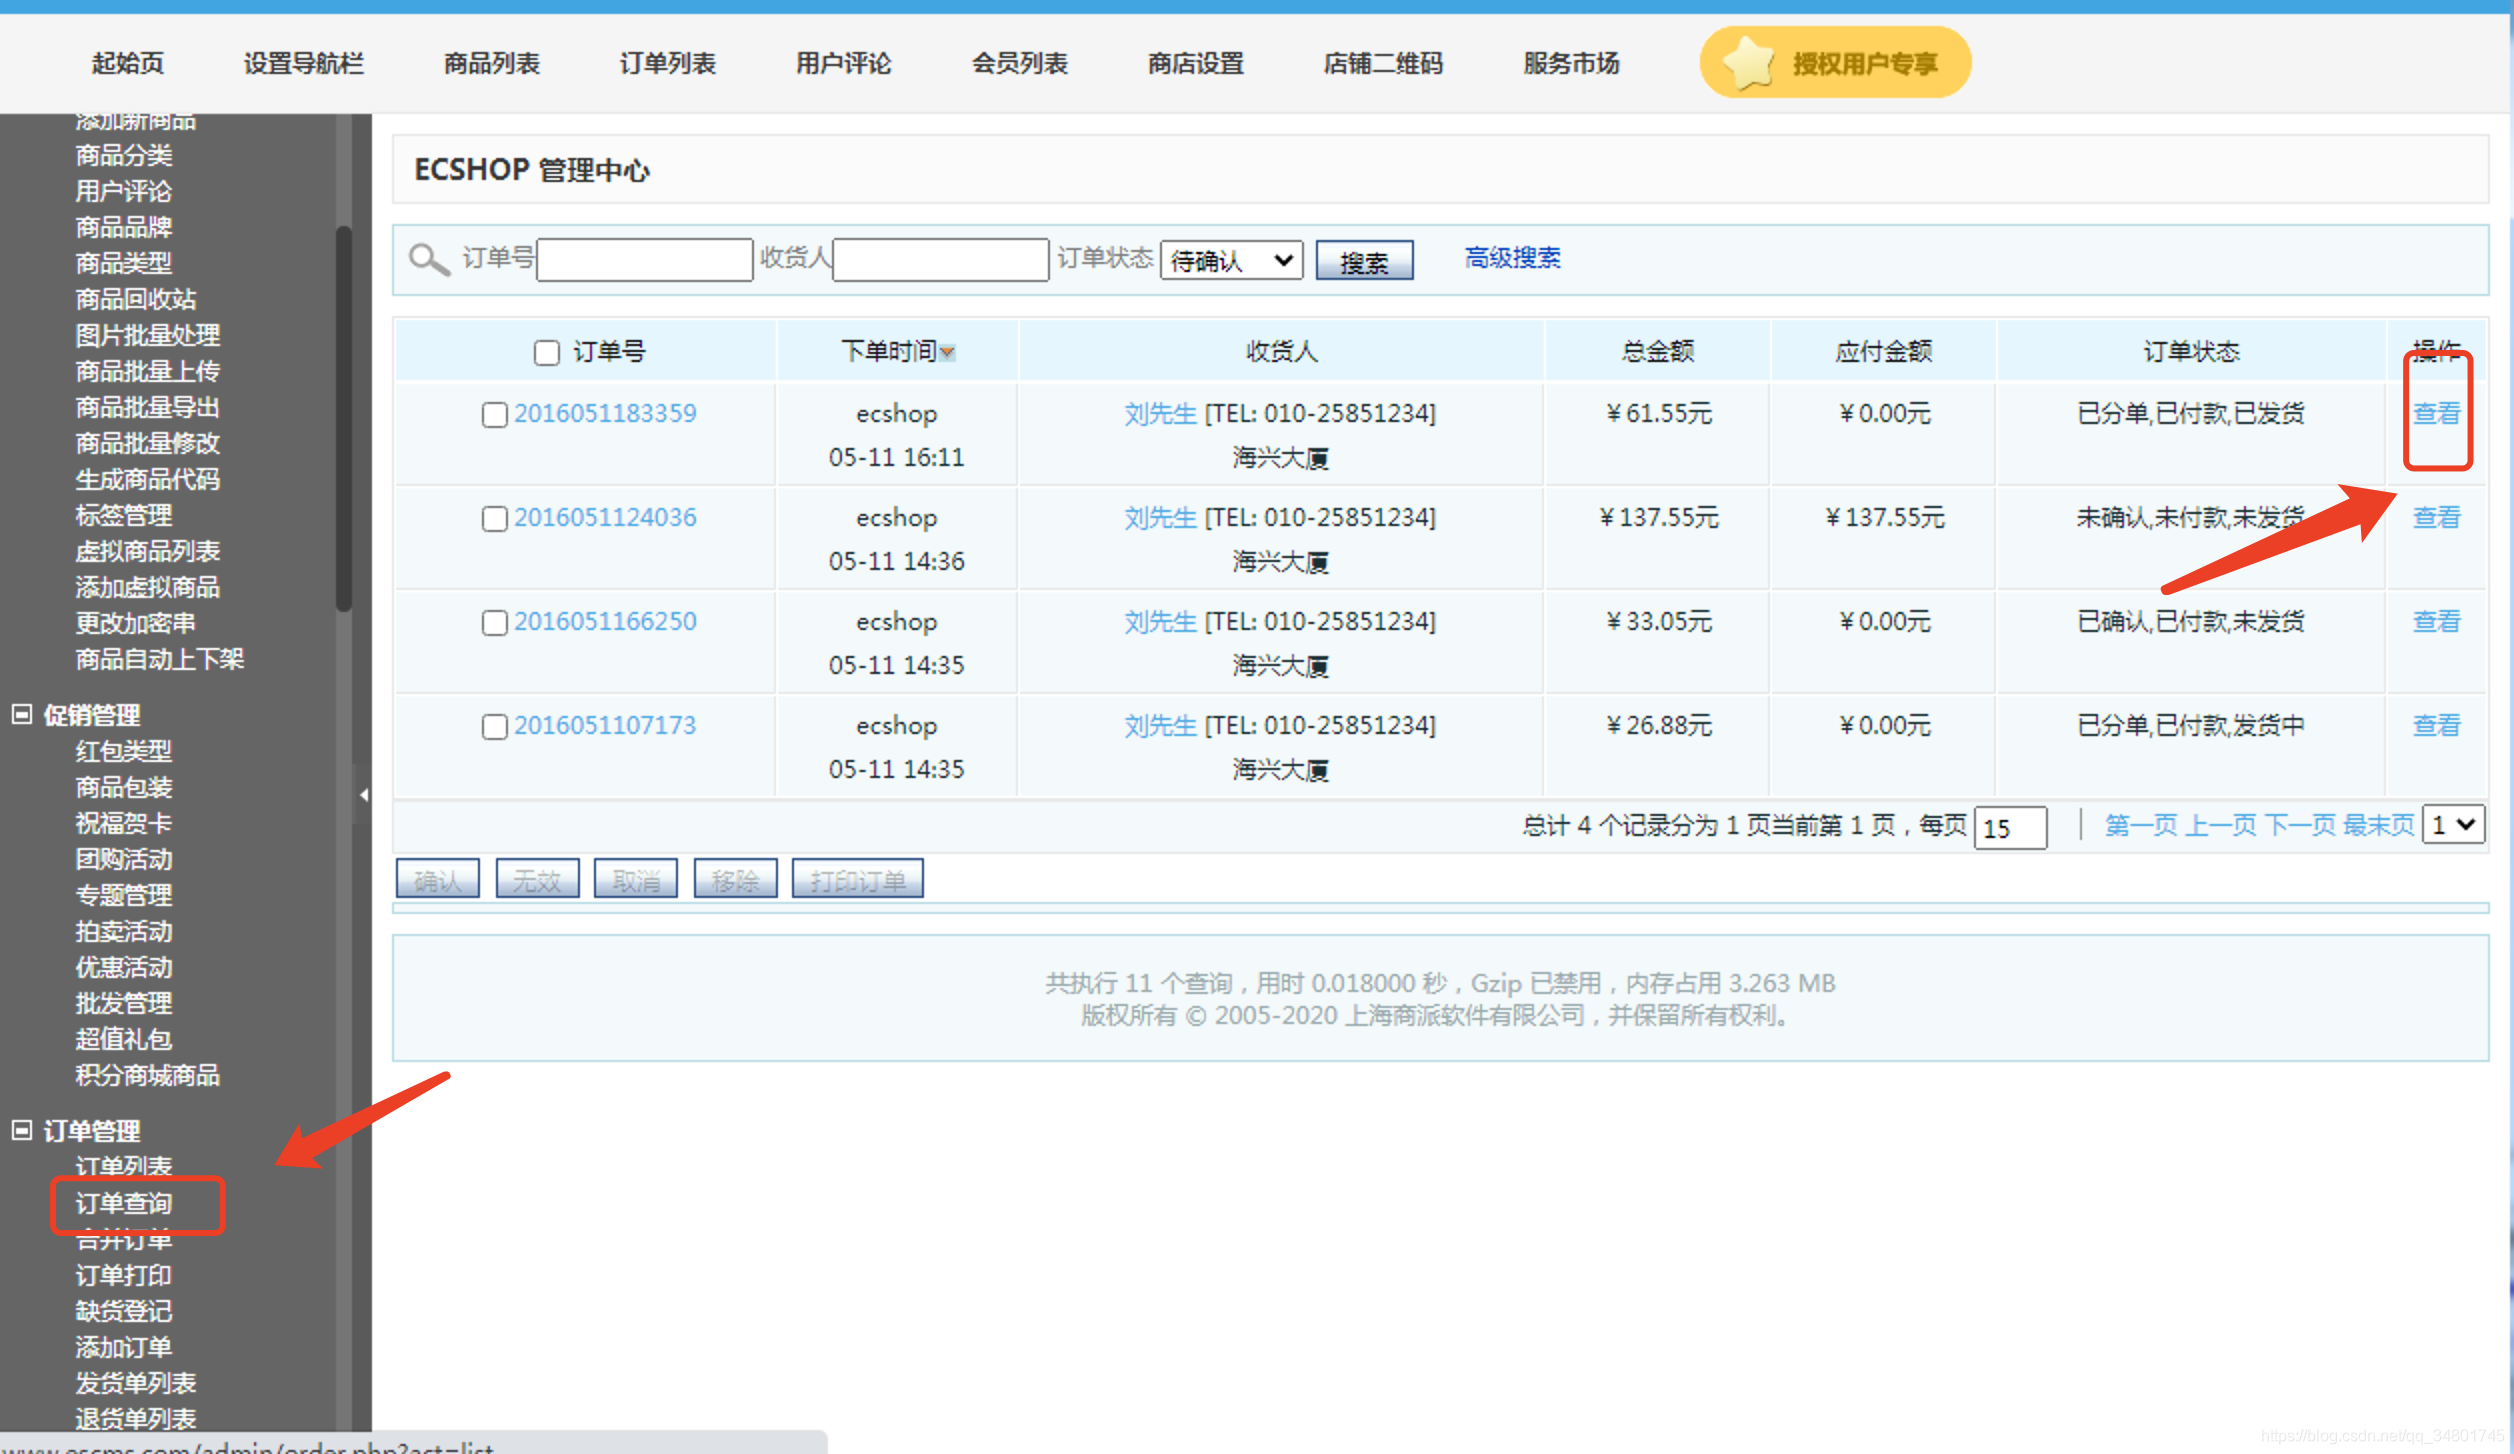The height and width of the screenshot is (1454, 2514).
Task: Collapse the 订单管理 tree section
Action: (22, 1130)
